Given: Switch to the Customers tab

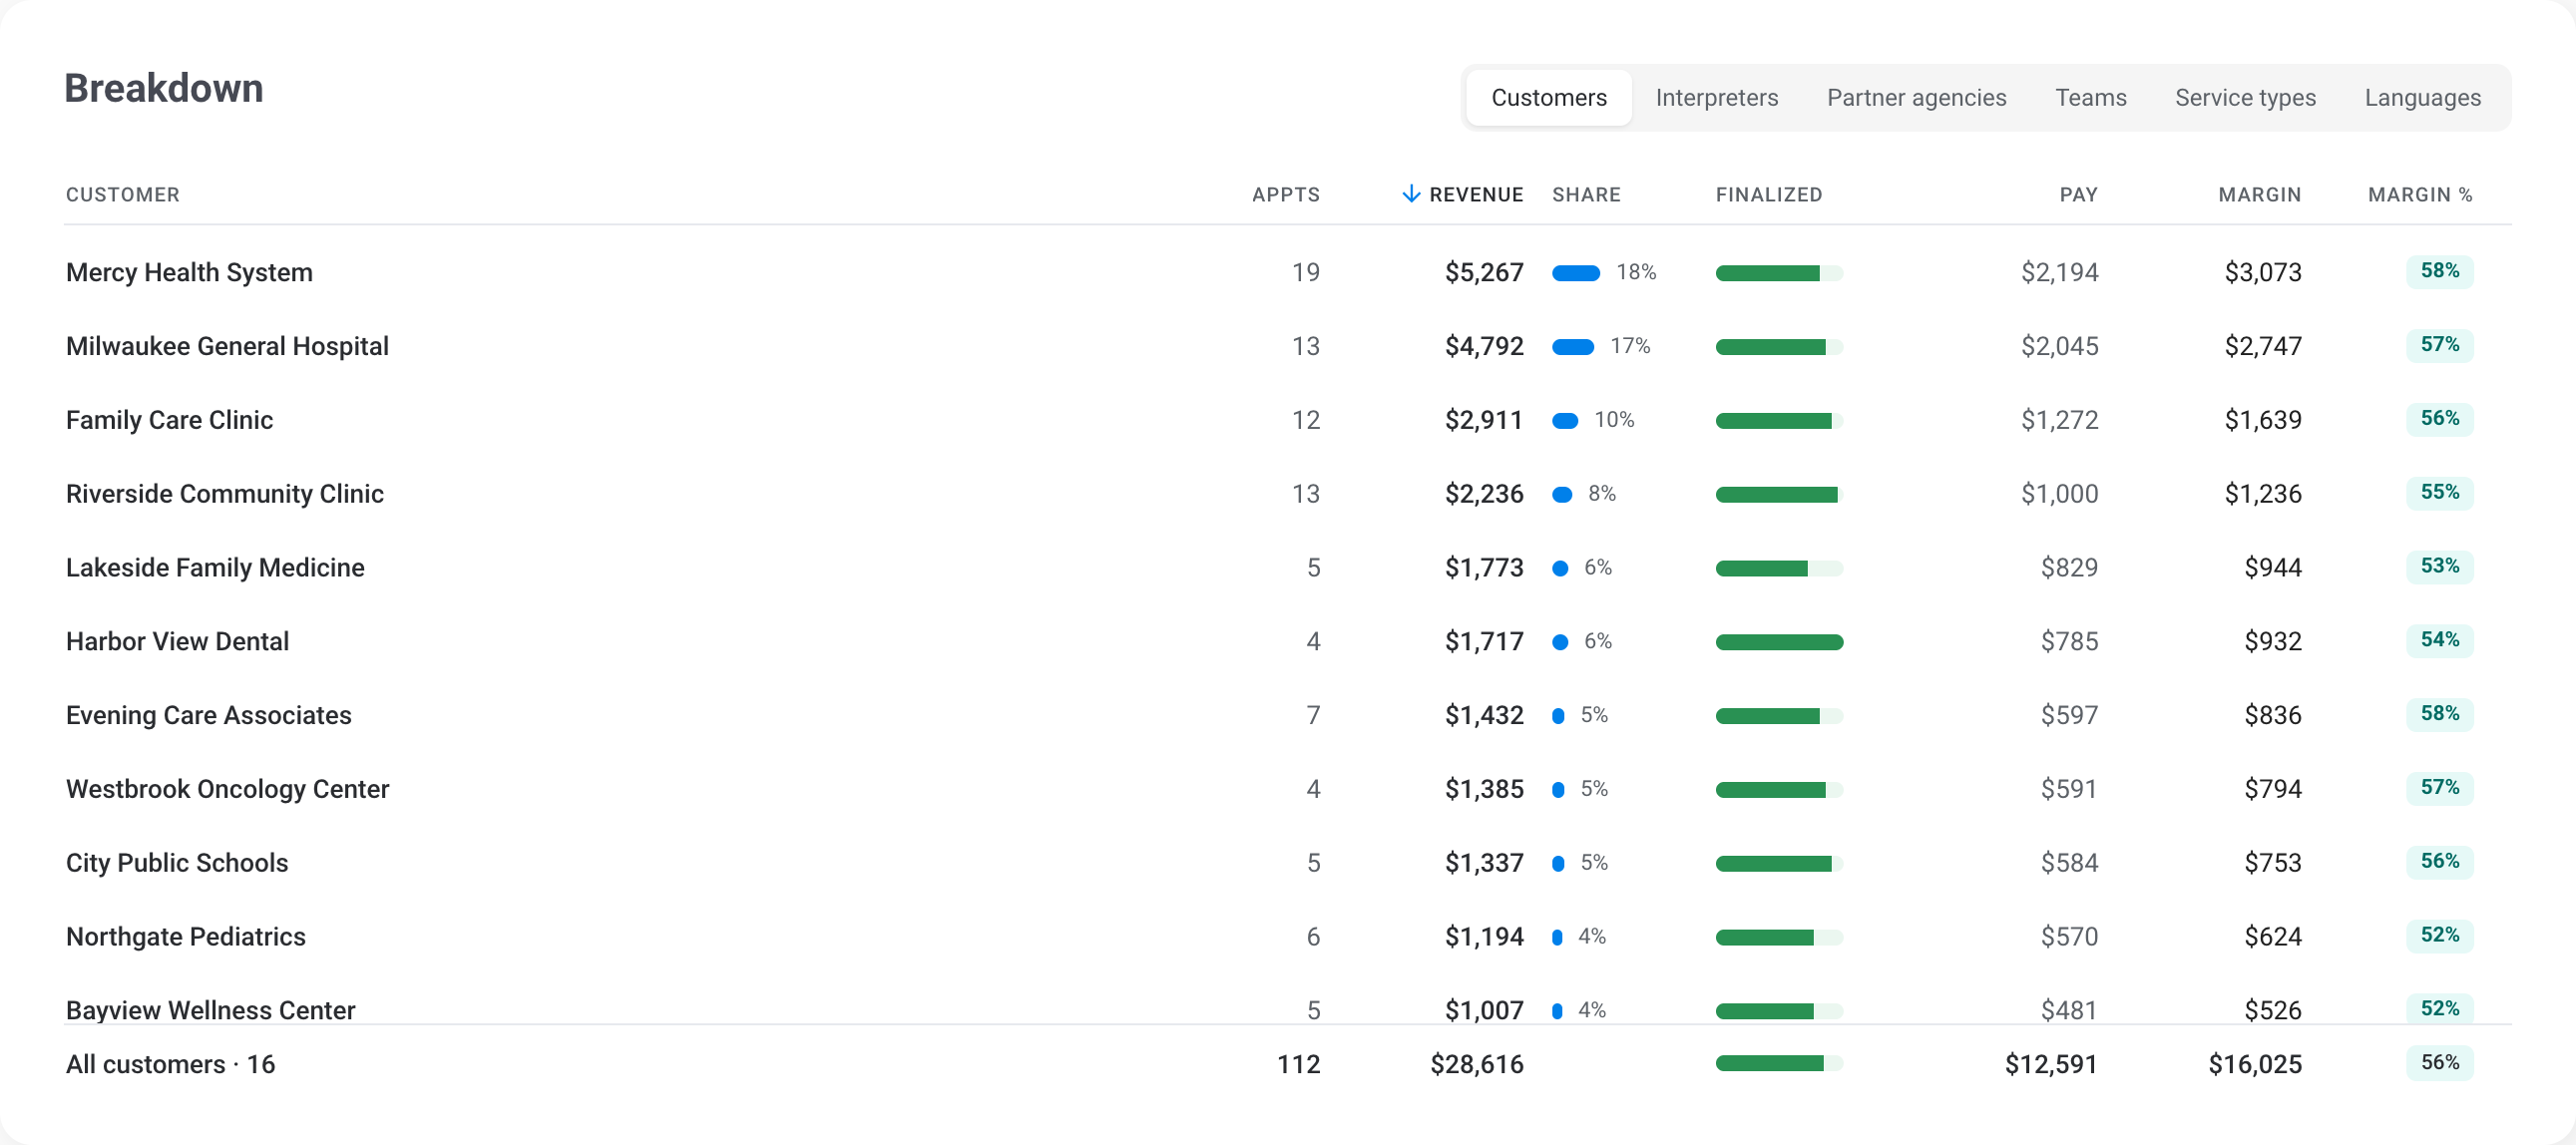Looking at the screenshot, I should [1548, 97].
